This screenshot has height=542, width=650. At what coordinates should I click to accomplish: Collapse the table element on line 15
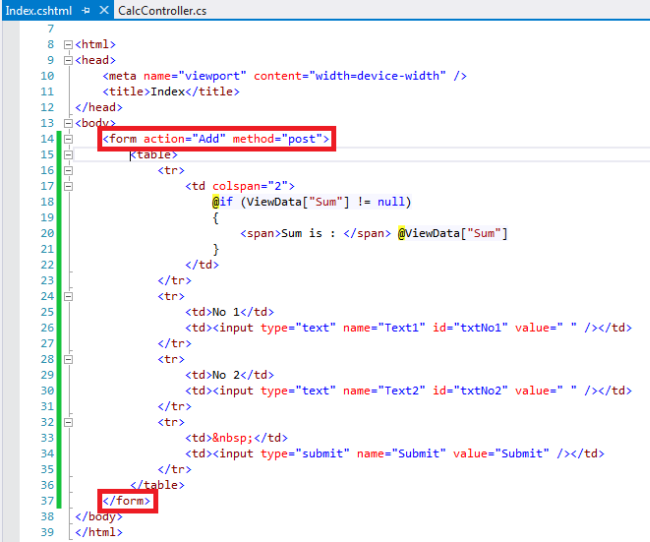click(x=68, y=155)
